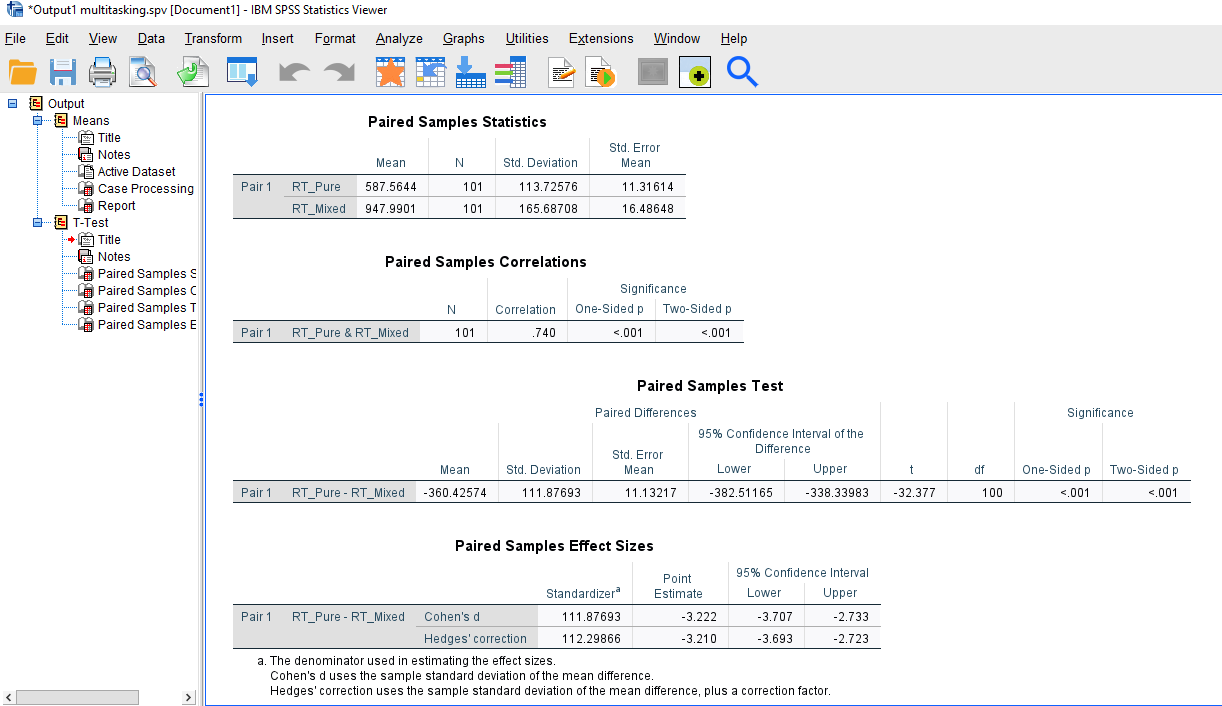Click the Print toolbar icon
This screenshot has height=706, width=1222.
click(x=103, y=72)
